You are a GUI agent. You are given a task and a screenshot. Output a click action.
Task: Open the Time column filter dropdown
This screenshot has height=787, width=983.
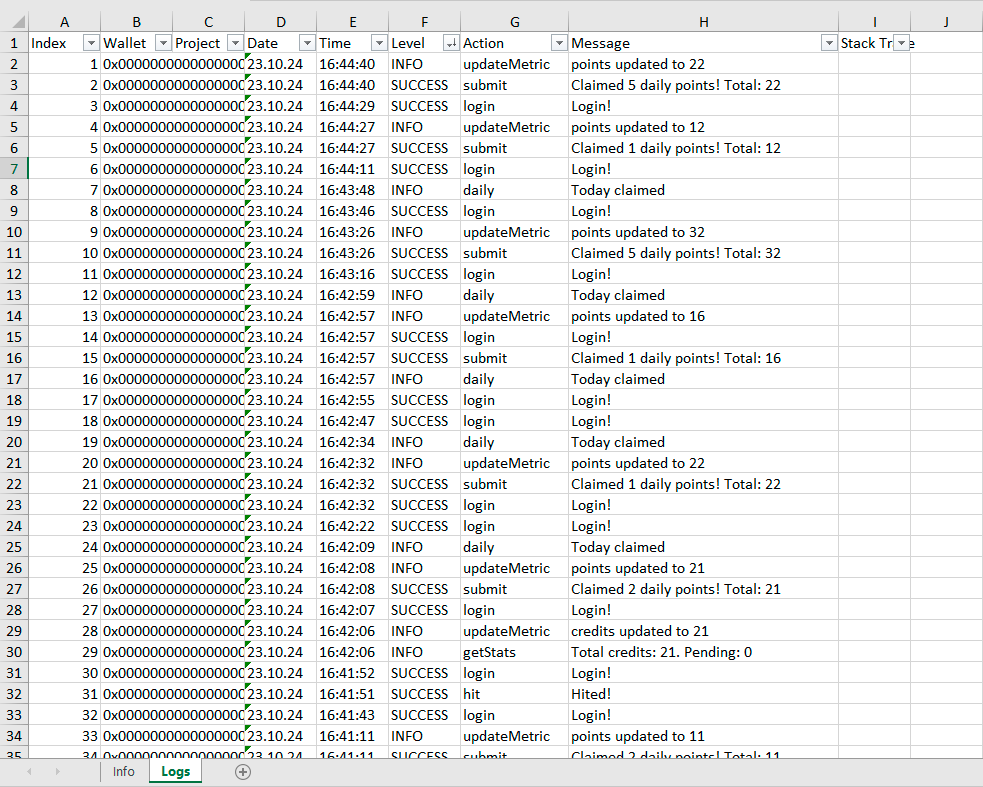pyautogui.click(x=379, y=43)
